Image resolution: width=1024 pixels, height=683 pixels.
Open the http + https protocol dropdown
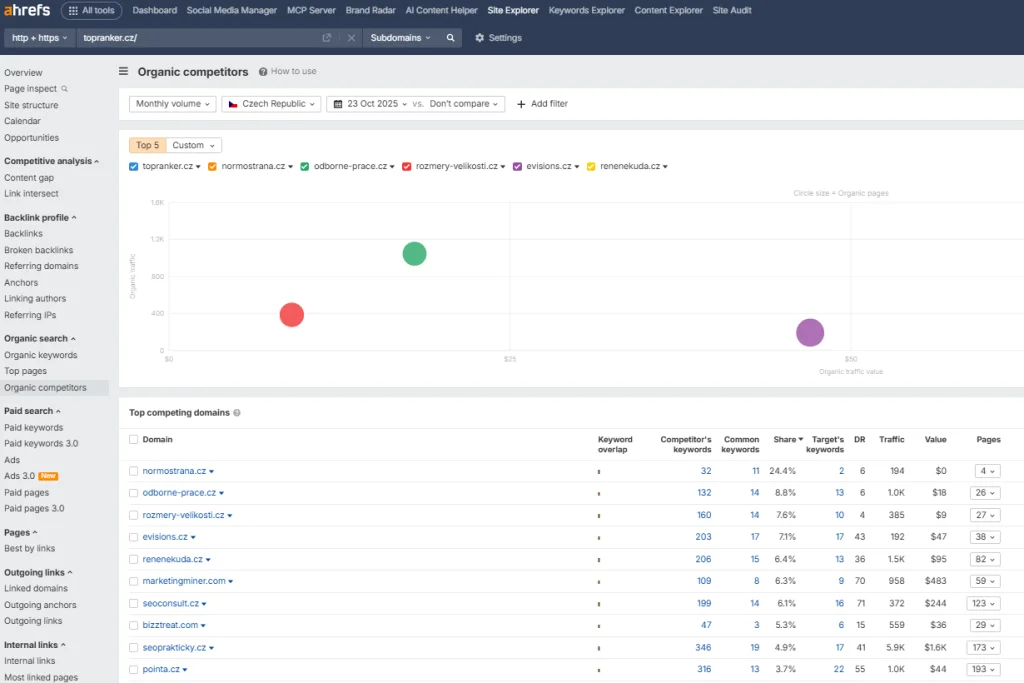[x=39, y=38]
